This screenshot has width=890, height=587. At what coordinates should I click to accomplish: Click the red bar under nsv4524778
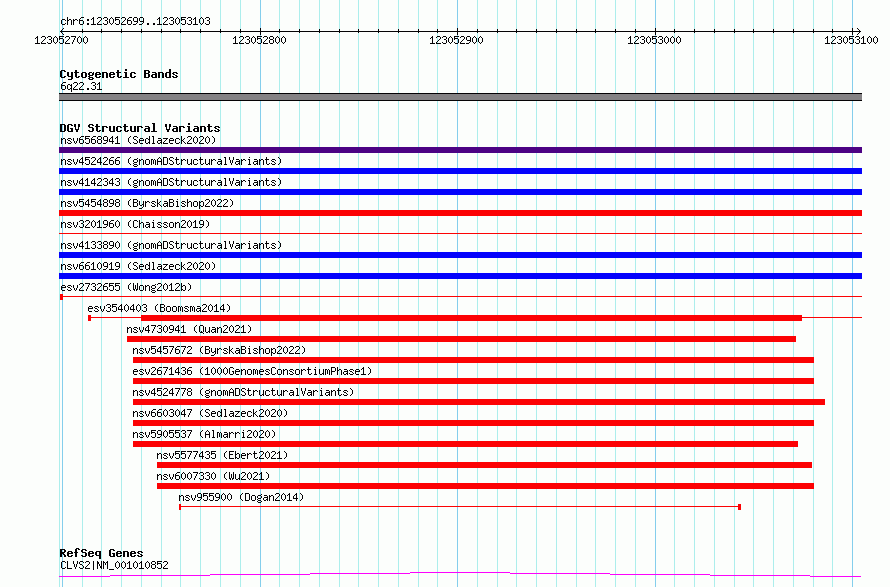478,402
